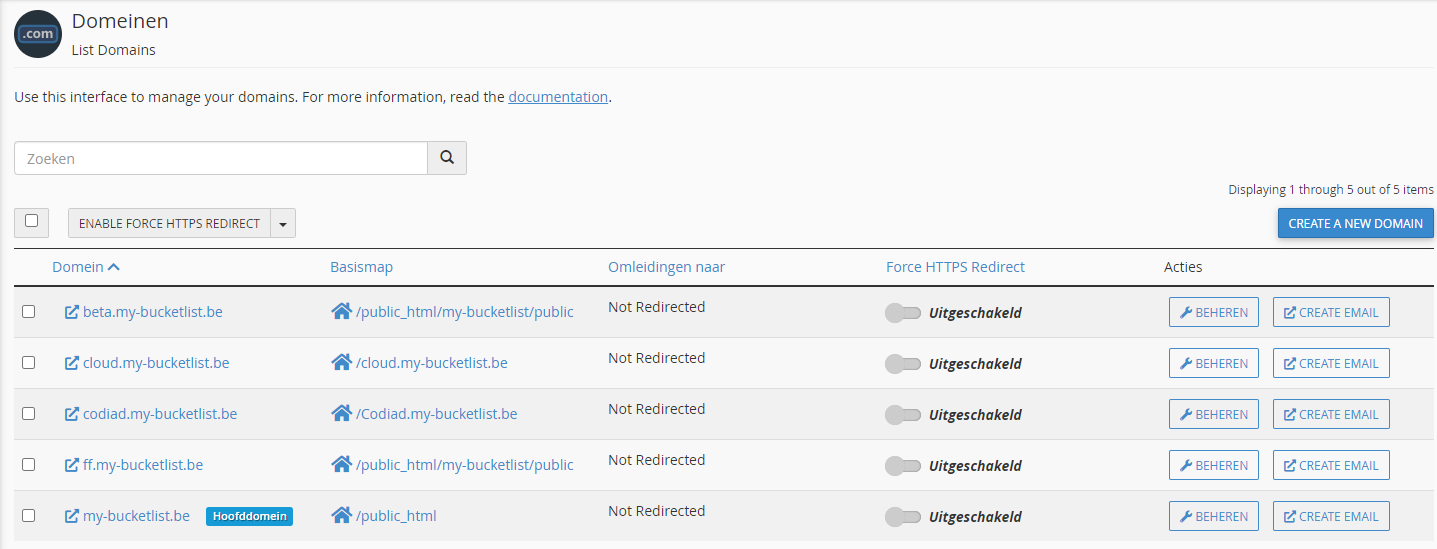Click the Beheren button for ff.my-bucketlist.be
This screenshot has width=1437, height=549.
1214,465
